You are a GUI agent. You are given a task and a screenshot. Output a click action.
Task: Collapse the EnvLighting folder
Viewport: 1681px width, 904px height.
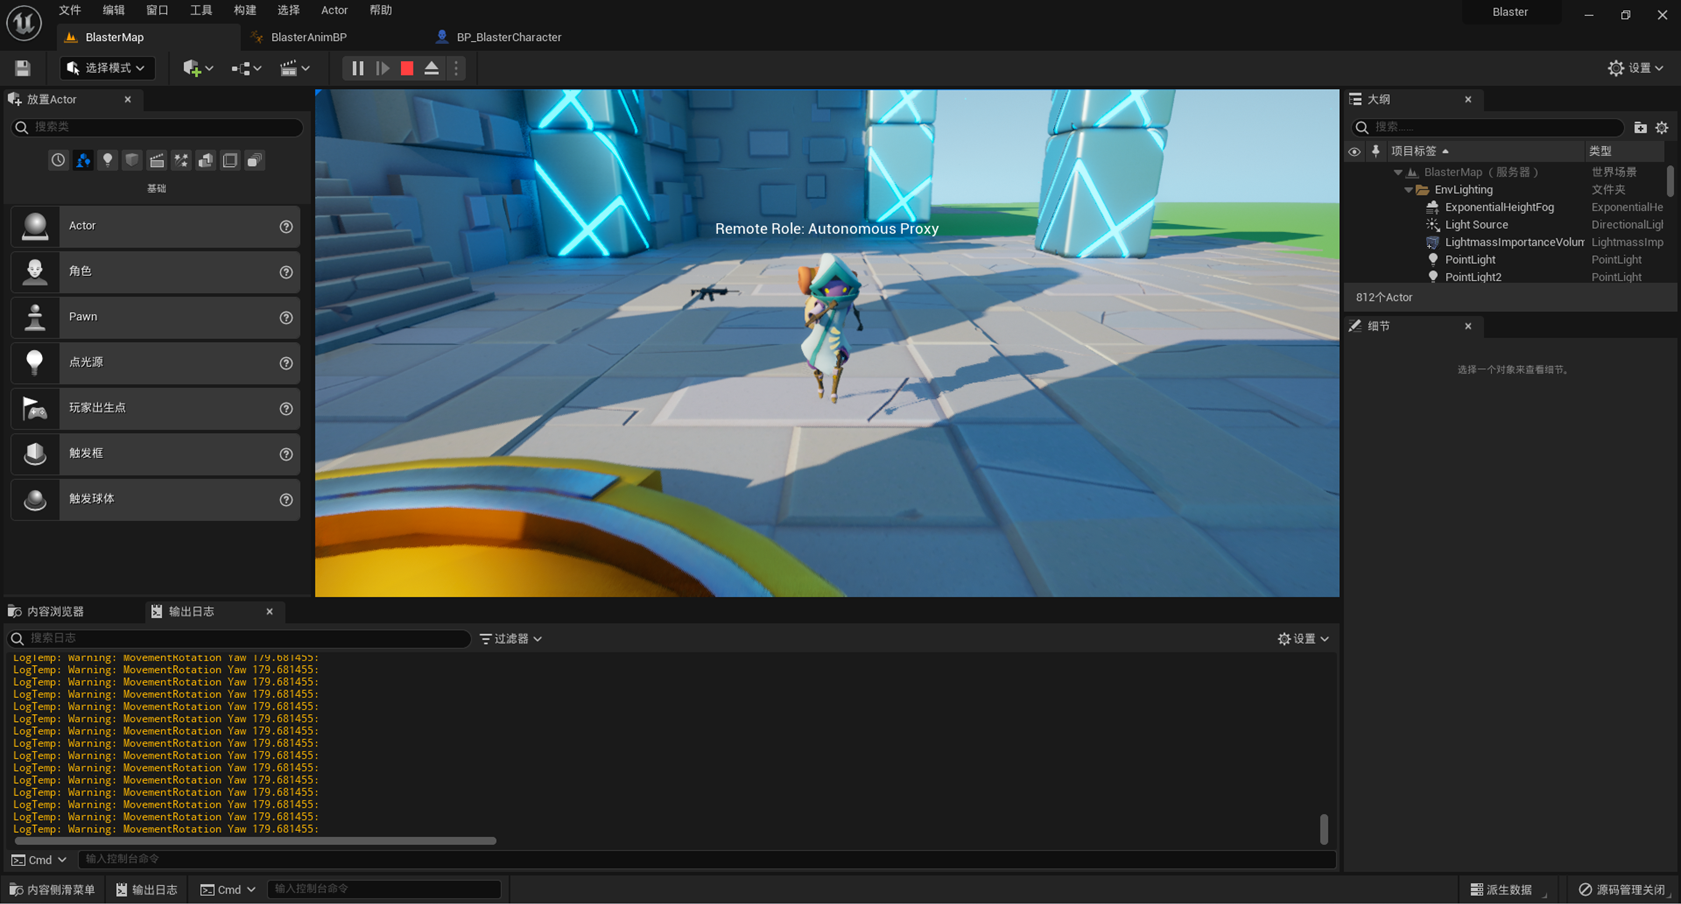tap(1408, 190)
